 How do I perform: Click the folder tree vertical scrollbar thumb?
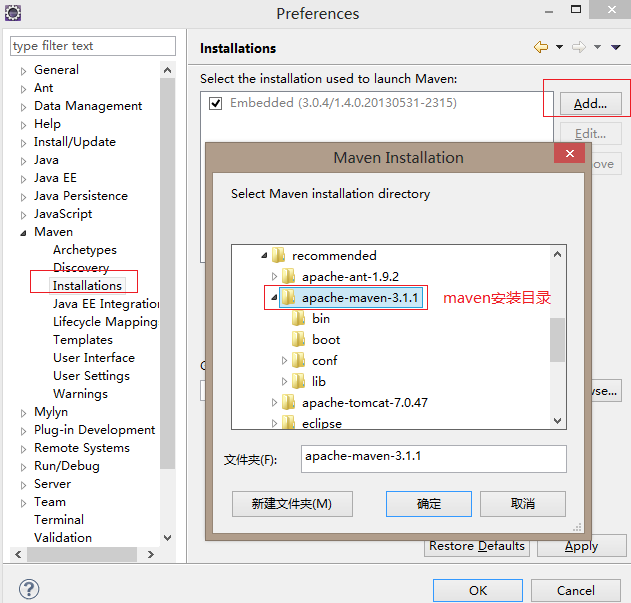557,340
